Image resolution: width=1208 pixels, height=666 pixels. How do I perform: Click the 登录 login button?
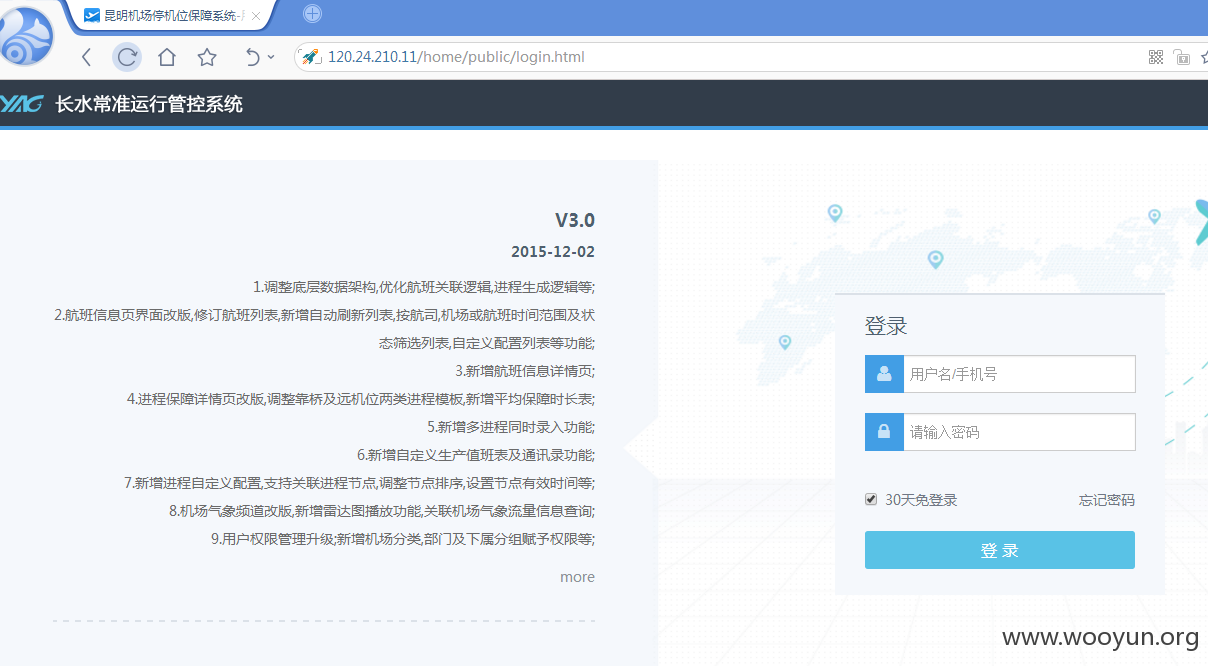1000,550
